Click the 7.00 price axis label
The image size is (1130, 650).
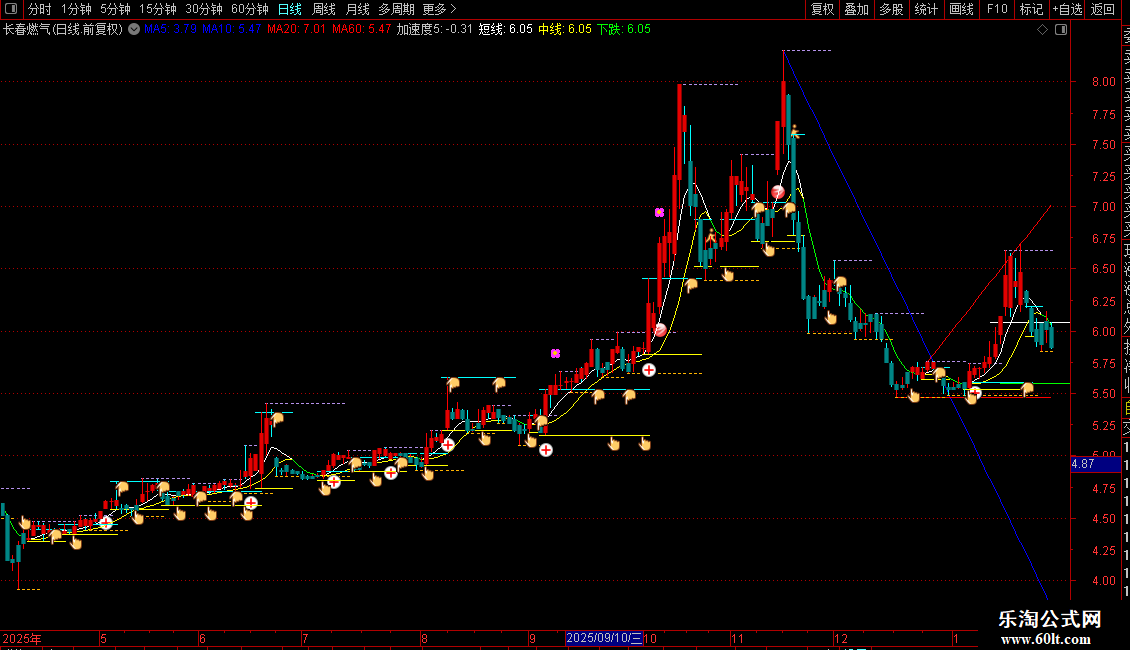1104,207
